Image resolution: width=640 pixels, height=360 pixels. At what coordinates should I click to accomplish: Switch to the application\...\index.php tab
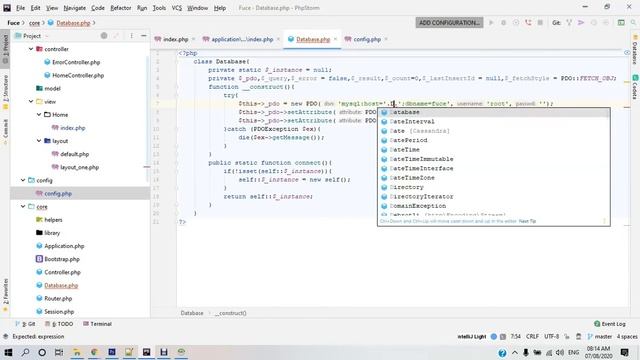(242, 39)
